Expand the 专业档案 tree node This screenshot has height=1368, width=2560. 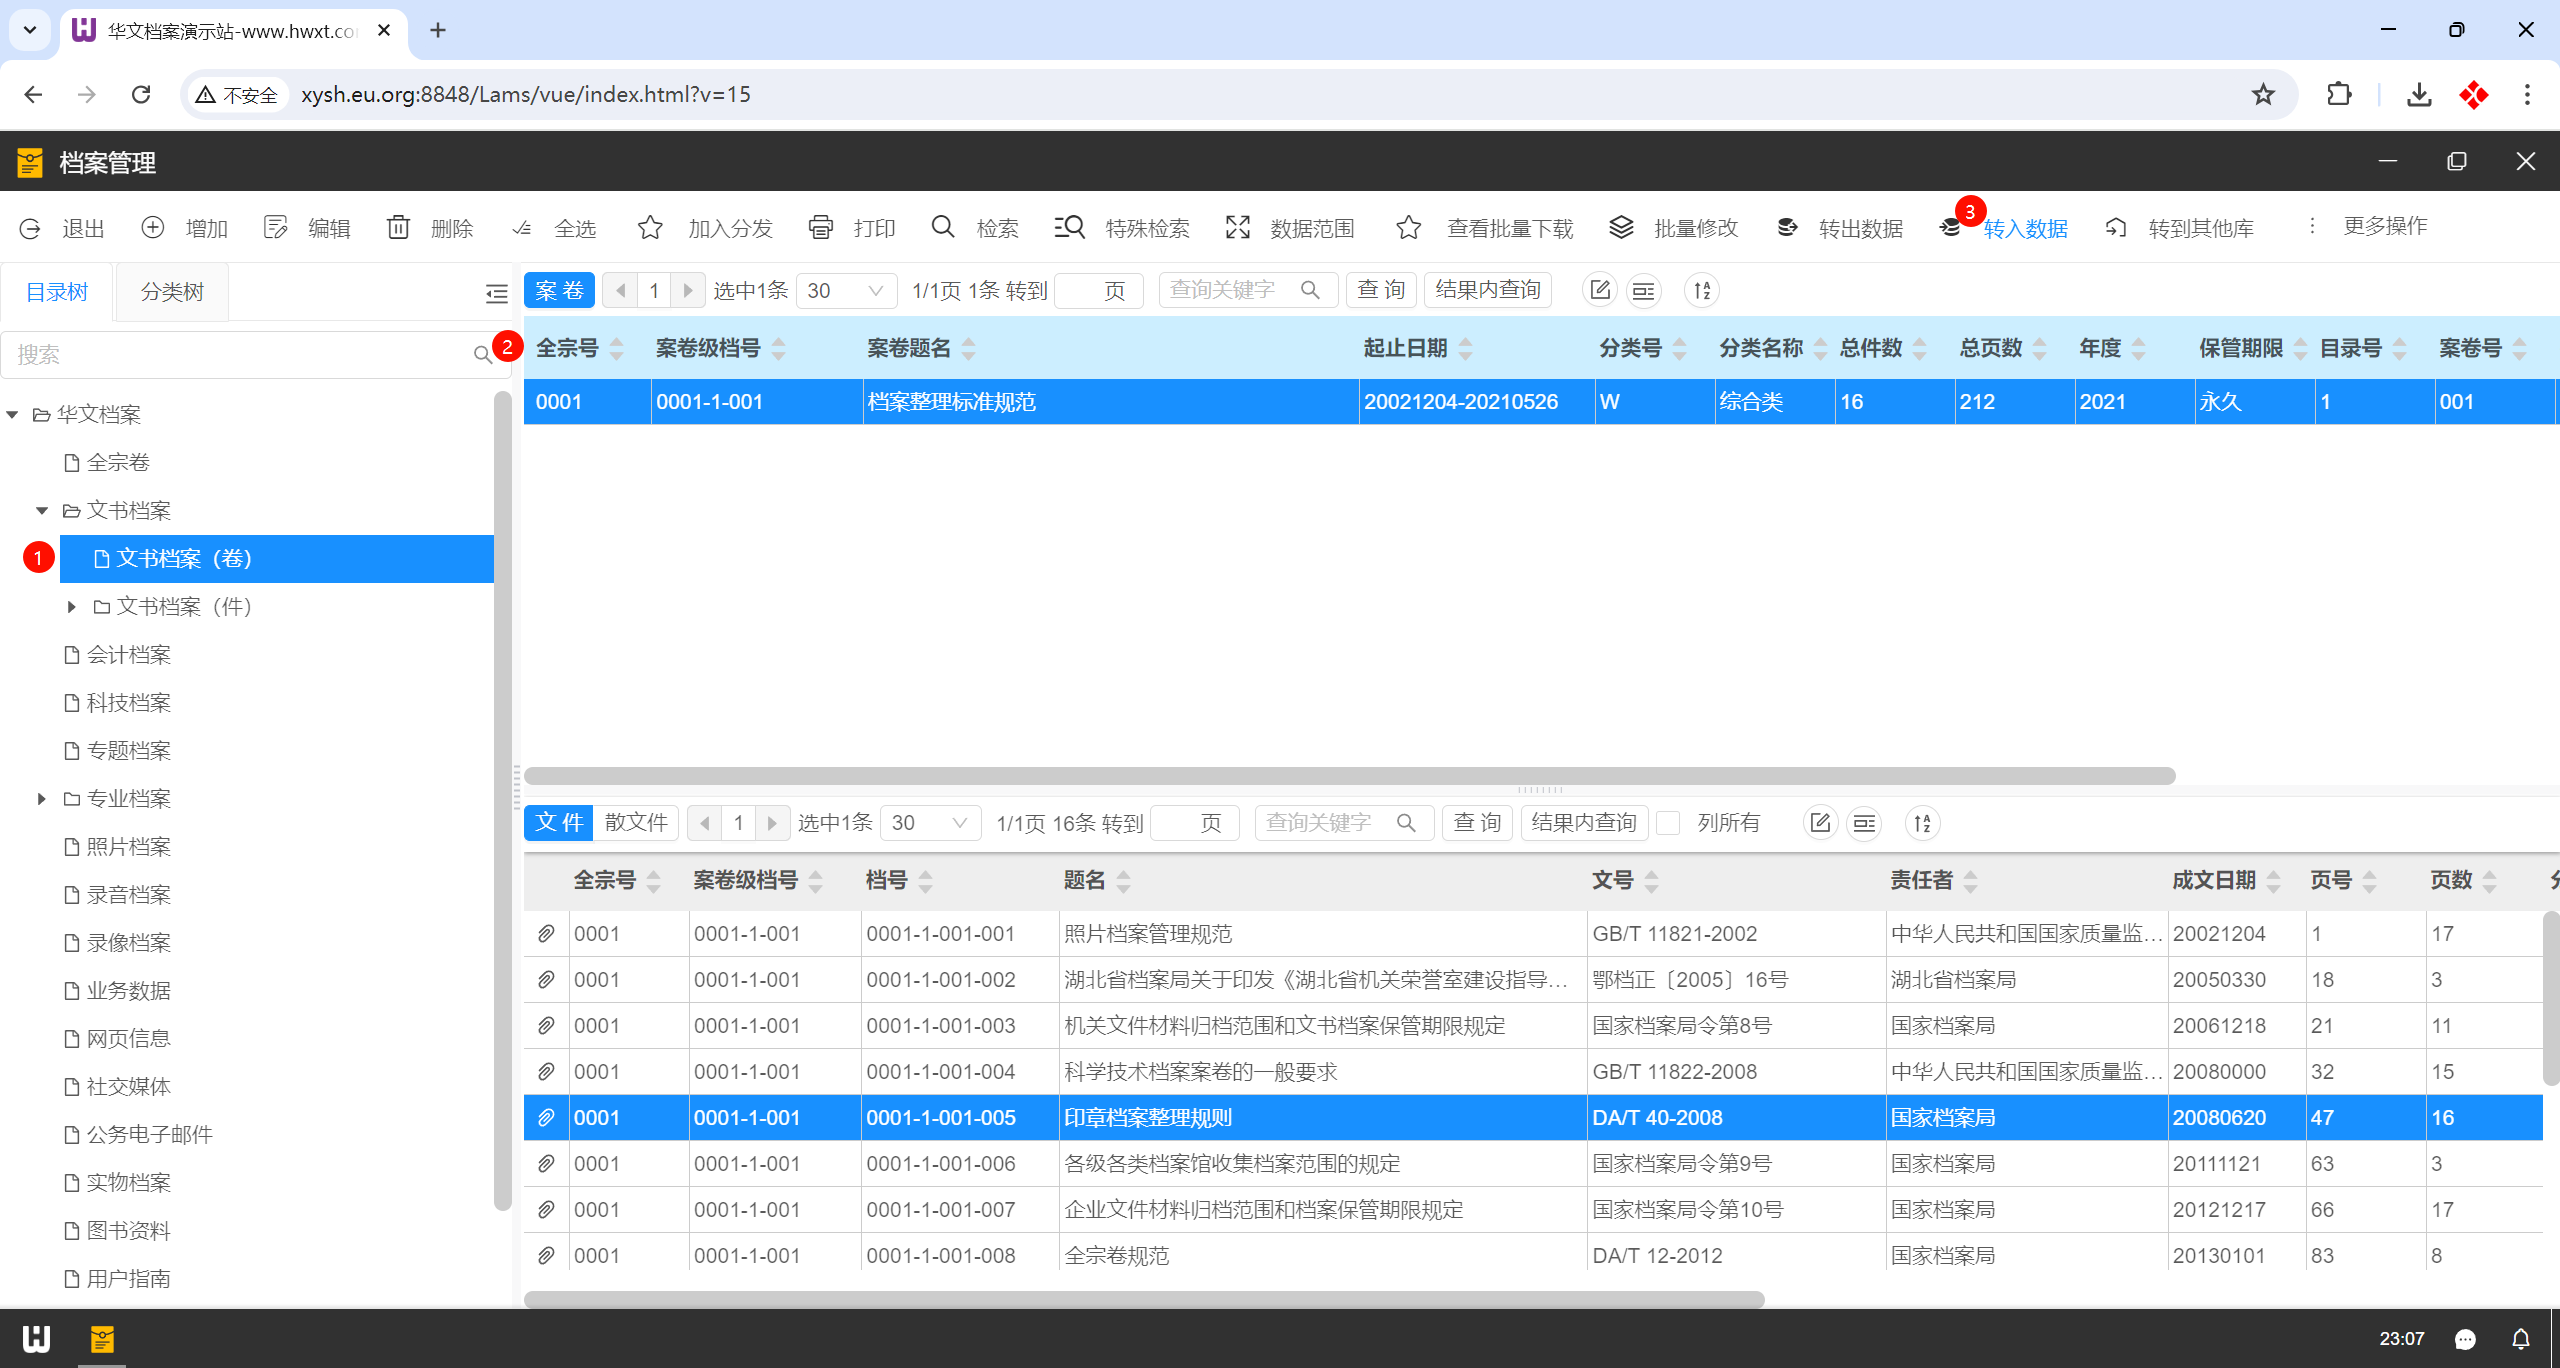tap(41, 798)
